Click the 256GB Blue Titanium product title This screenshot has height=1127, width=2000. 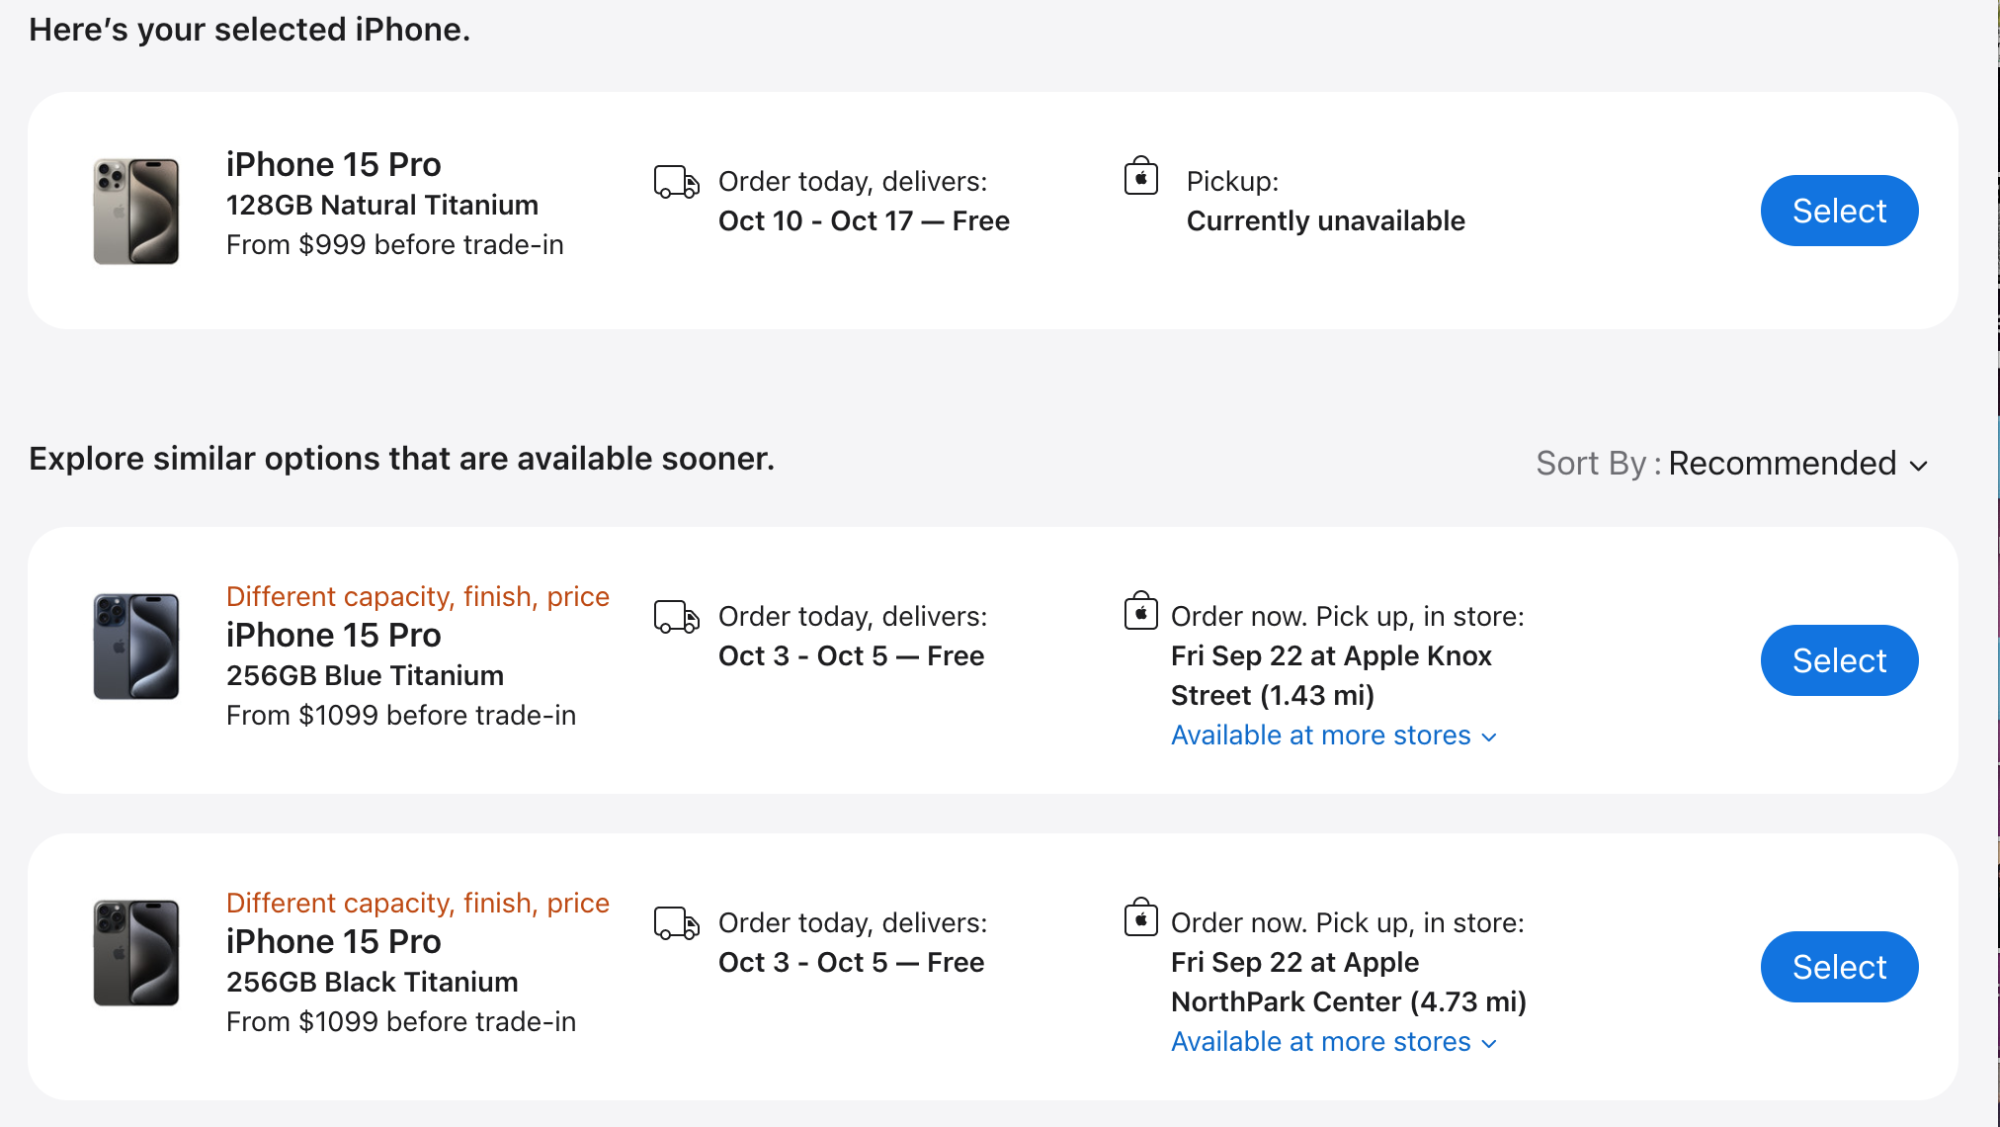click(365, 676)
